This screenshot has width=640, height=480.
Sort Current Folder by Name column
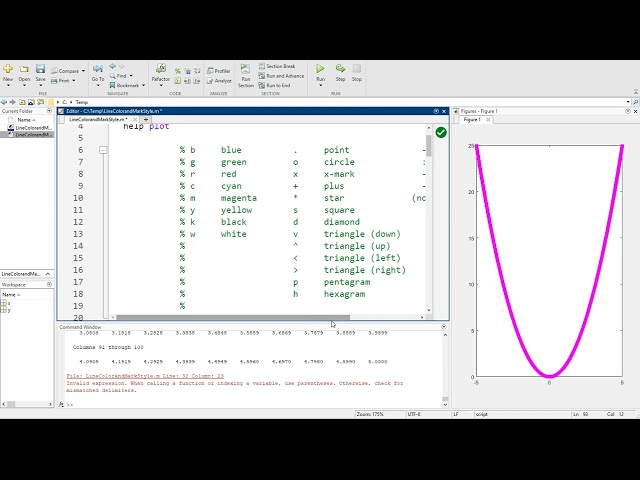pos(26,120)
